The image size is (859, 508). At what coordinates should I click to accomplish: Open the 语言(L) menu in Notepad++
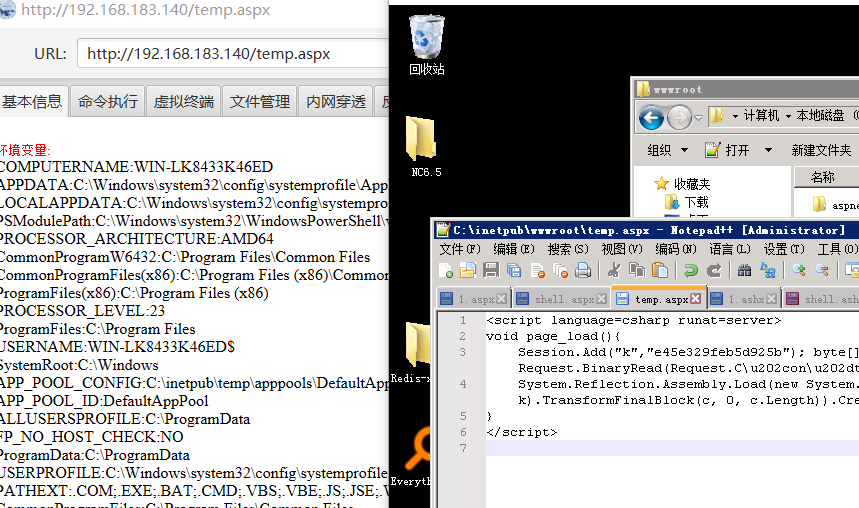(x=730, y=249)
